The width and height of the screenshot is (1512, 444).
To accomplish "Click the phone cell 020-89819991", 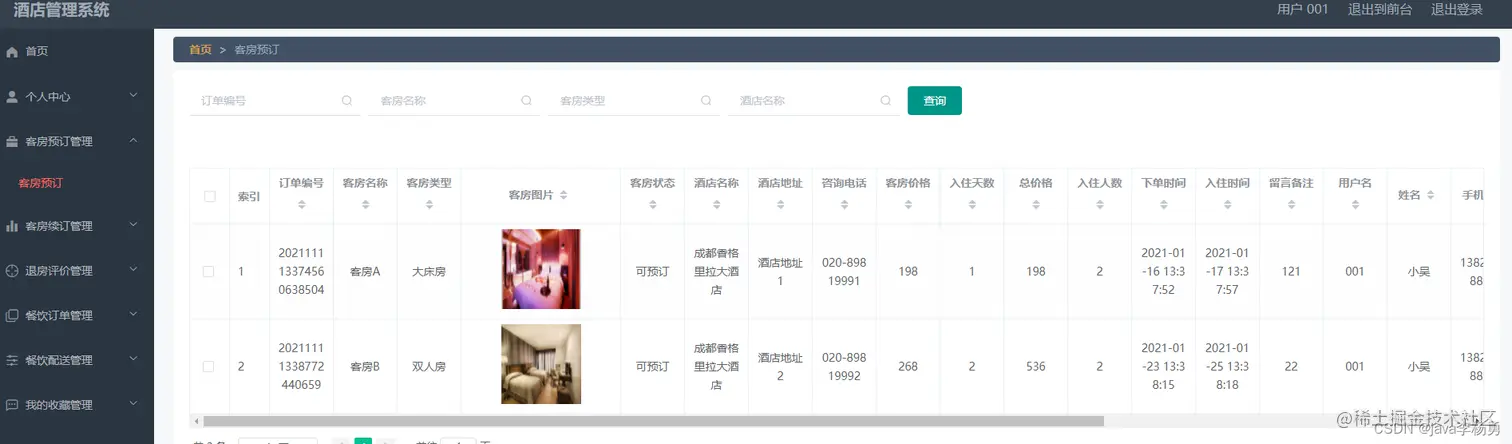I will [x=844, y=271].
